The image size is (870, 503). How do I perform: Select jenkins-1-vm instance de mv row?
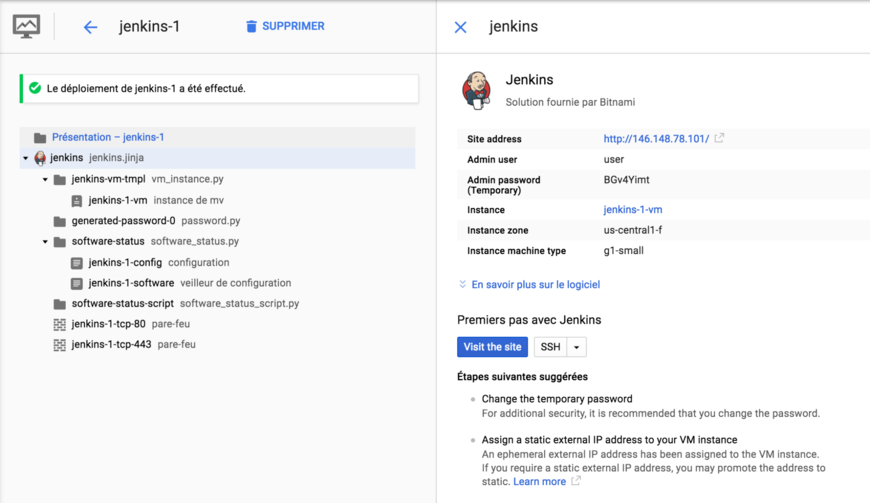(156, 200)
